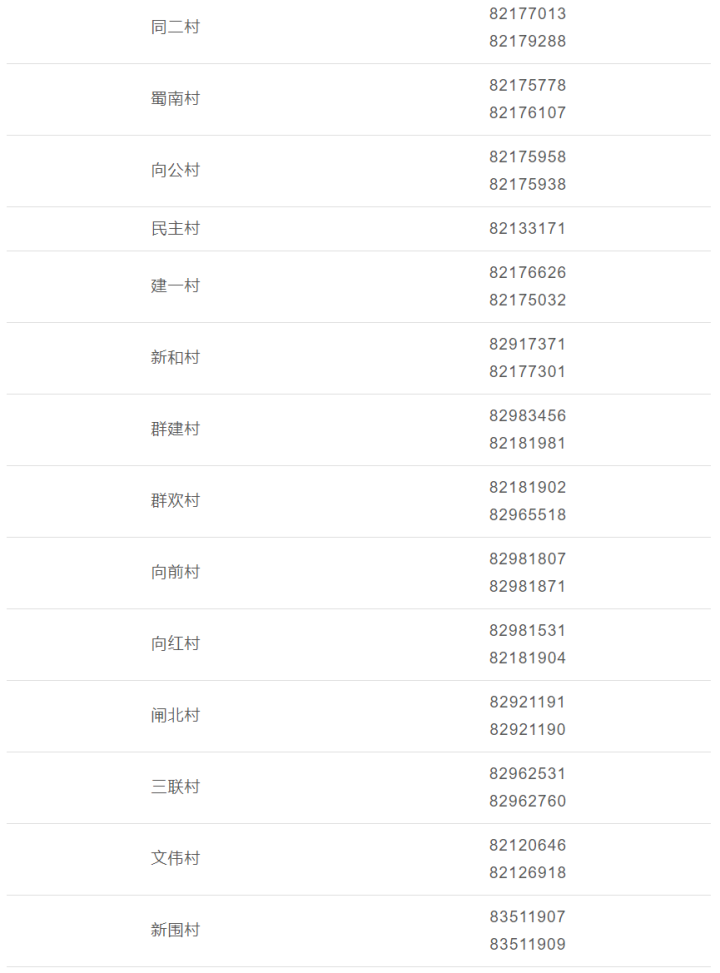Click phone number 82176107
The width and height of the screenshot is (720, 973).
pos(527,113)
